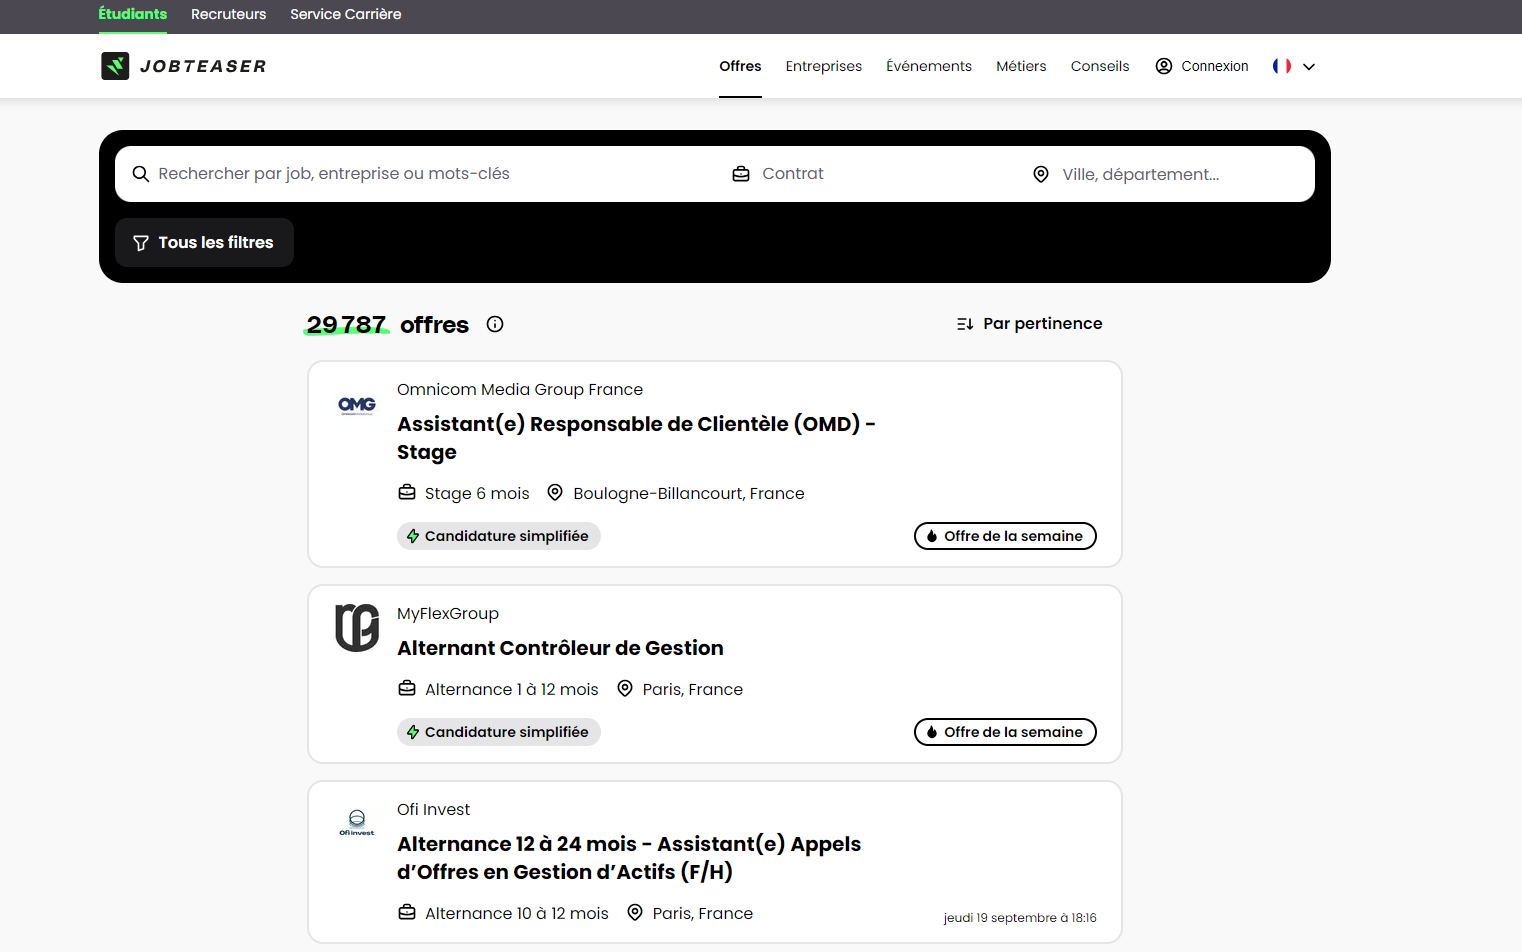Switch to the Recruteurs tab
This screenshot has height=952, width=1522.
(229, 14)
